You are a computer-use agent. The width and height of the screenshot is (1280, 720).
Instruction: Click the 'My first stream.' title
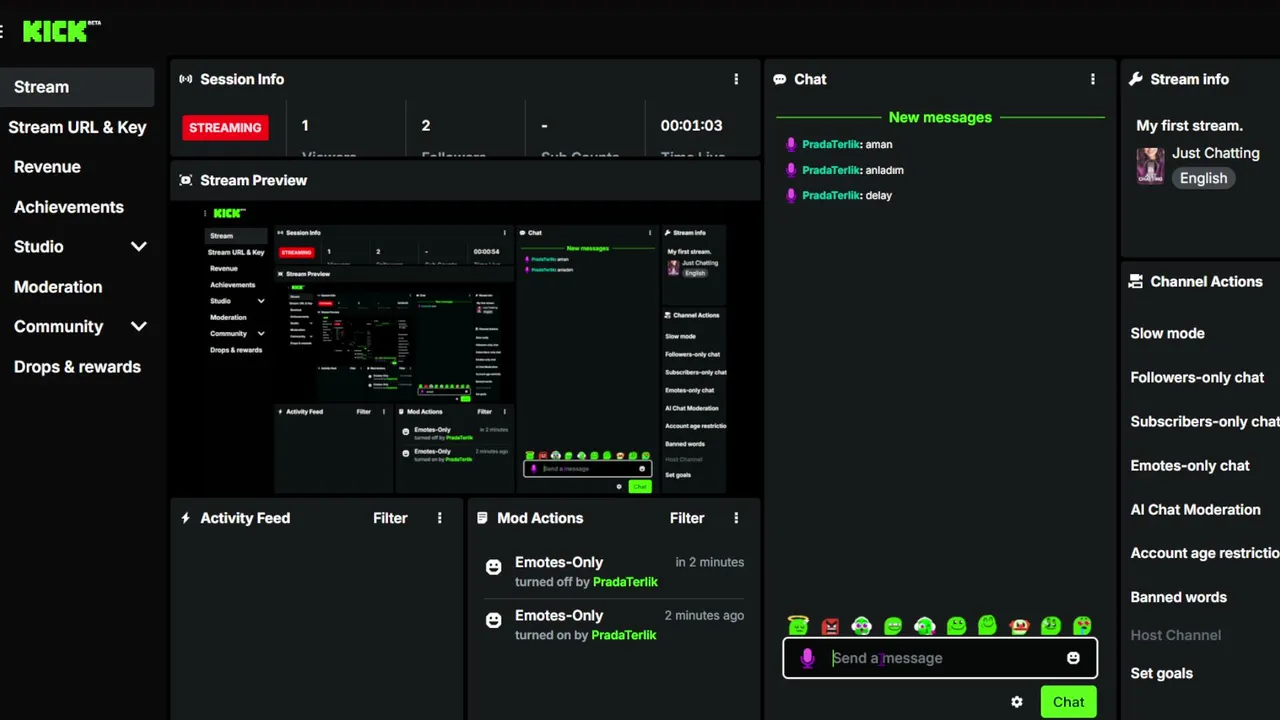tap(1189, 126)
